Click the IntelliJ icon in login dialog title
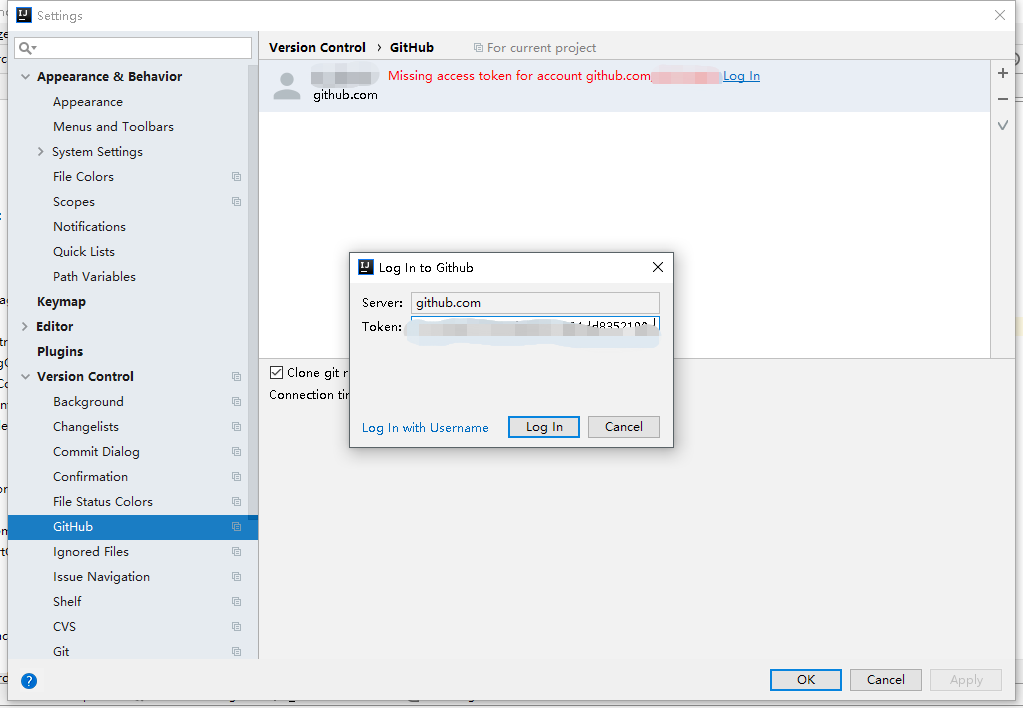 tap(366, 267)
